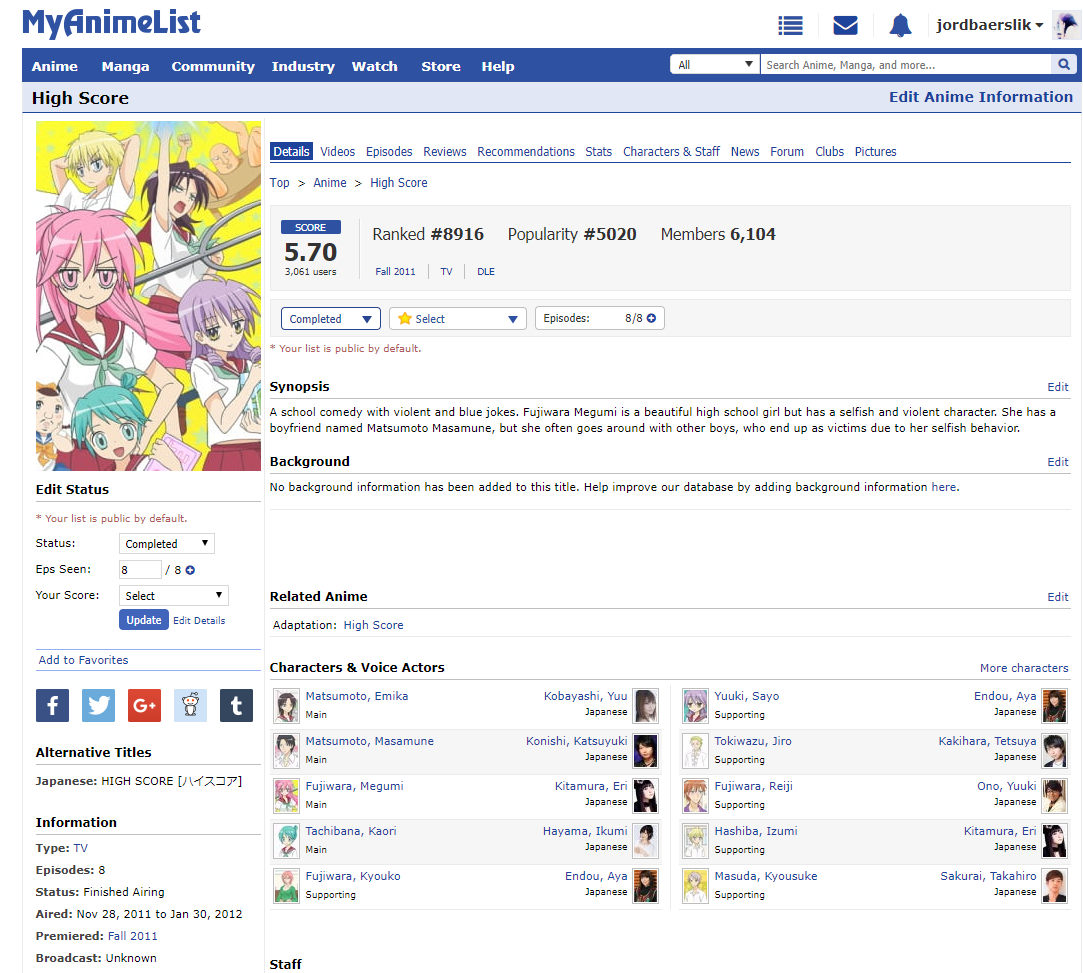Click Edit Anime Information link
Screen dimensions: 1083x973
[981, 97]
